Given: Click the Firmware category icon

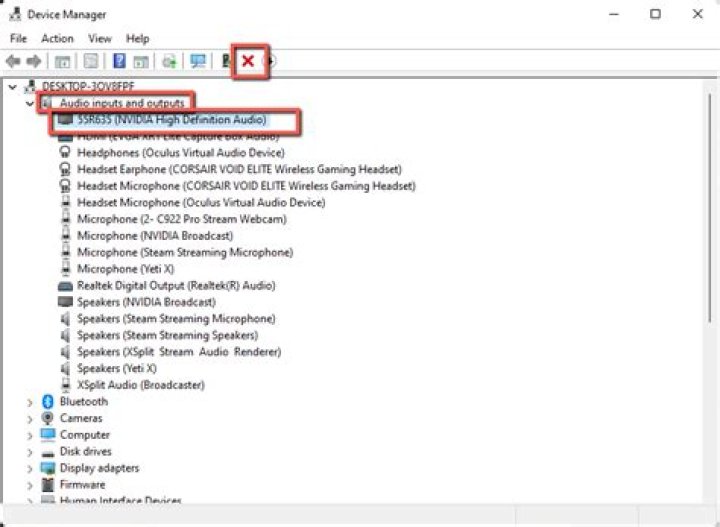Looking at the screenshot, I should point(48,484).
